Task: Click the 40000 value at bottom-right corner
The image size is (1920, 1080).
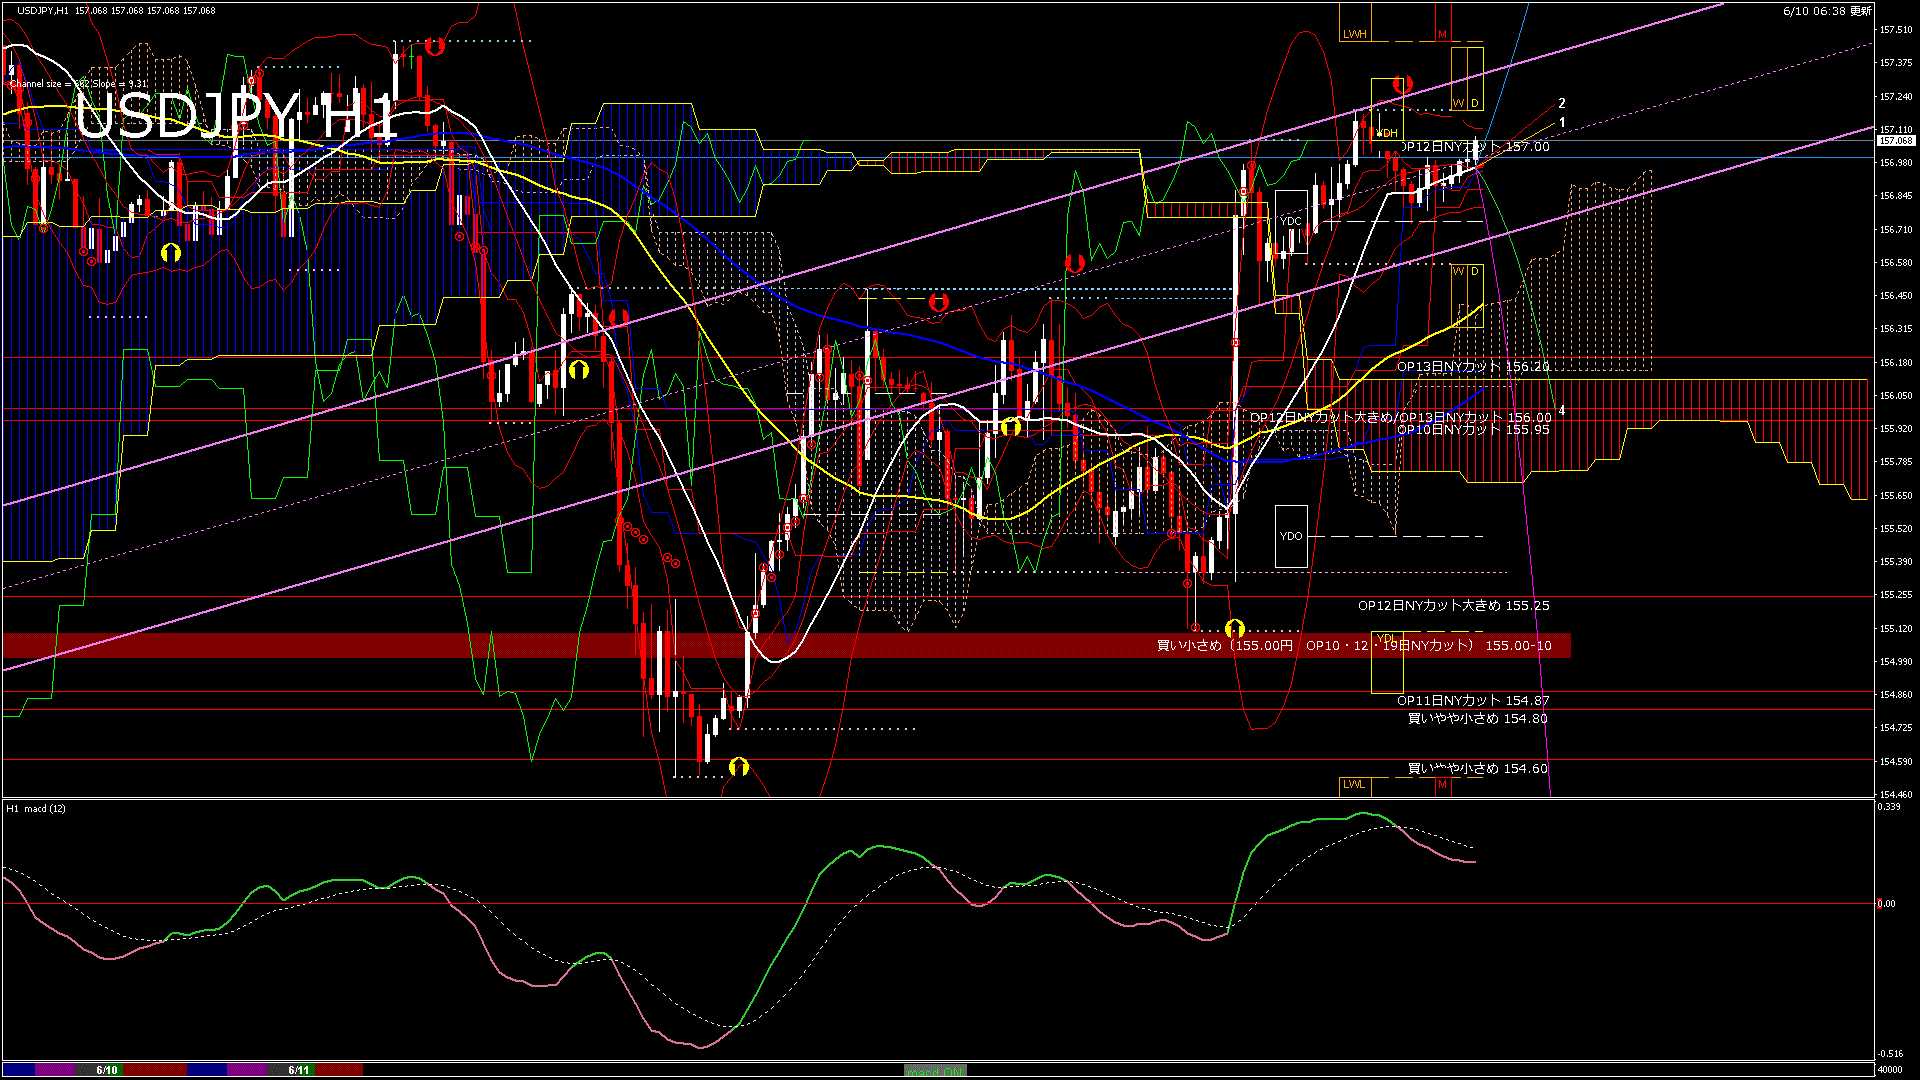Action: tap(1888, 1070)
